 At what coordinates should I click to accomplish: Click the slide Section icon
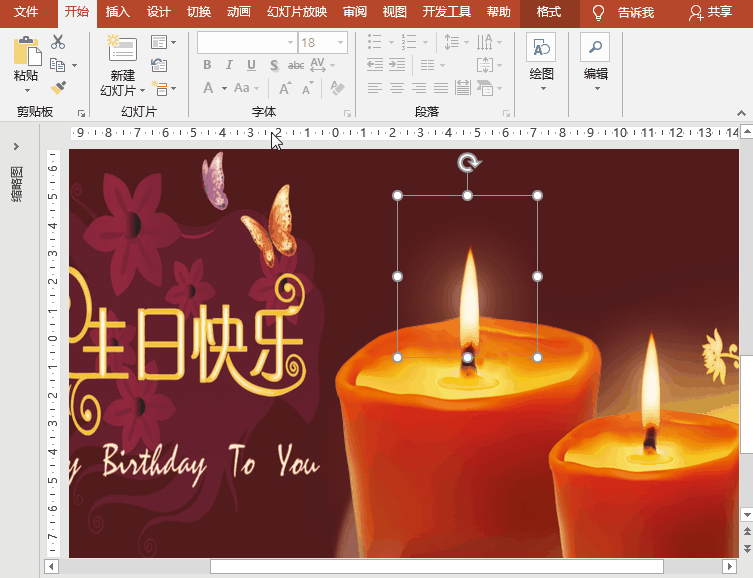[x=159, y=88]
